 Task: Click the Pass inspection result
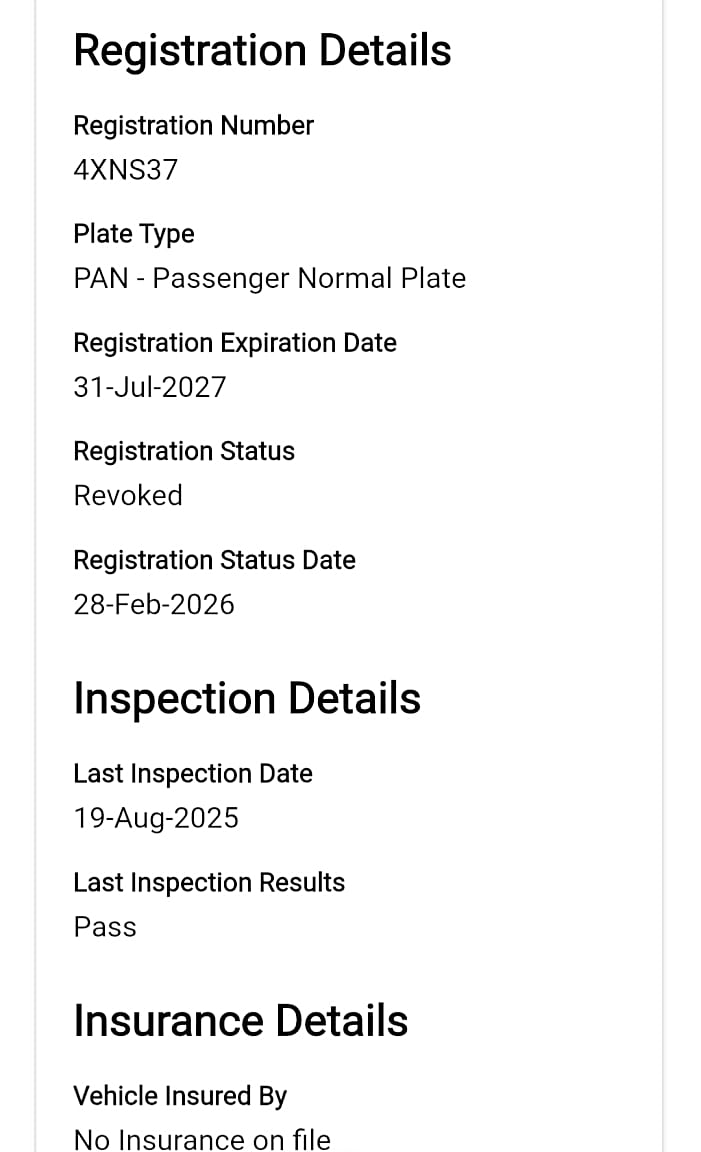[x=105, y=927]
